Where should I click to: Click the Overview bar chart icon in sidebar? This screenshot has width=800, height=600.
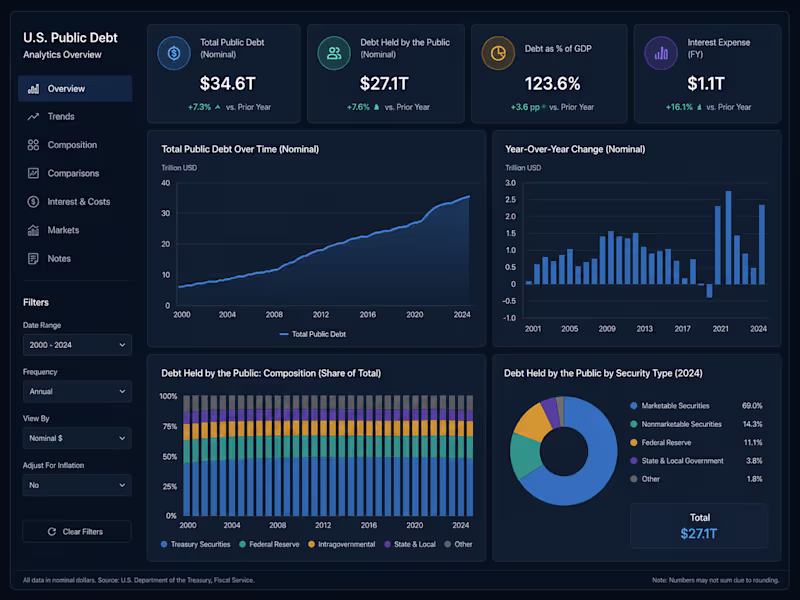pos(33,89)
